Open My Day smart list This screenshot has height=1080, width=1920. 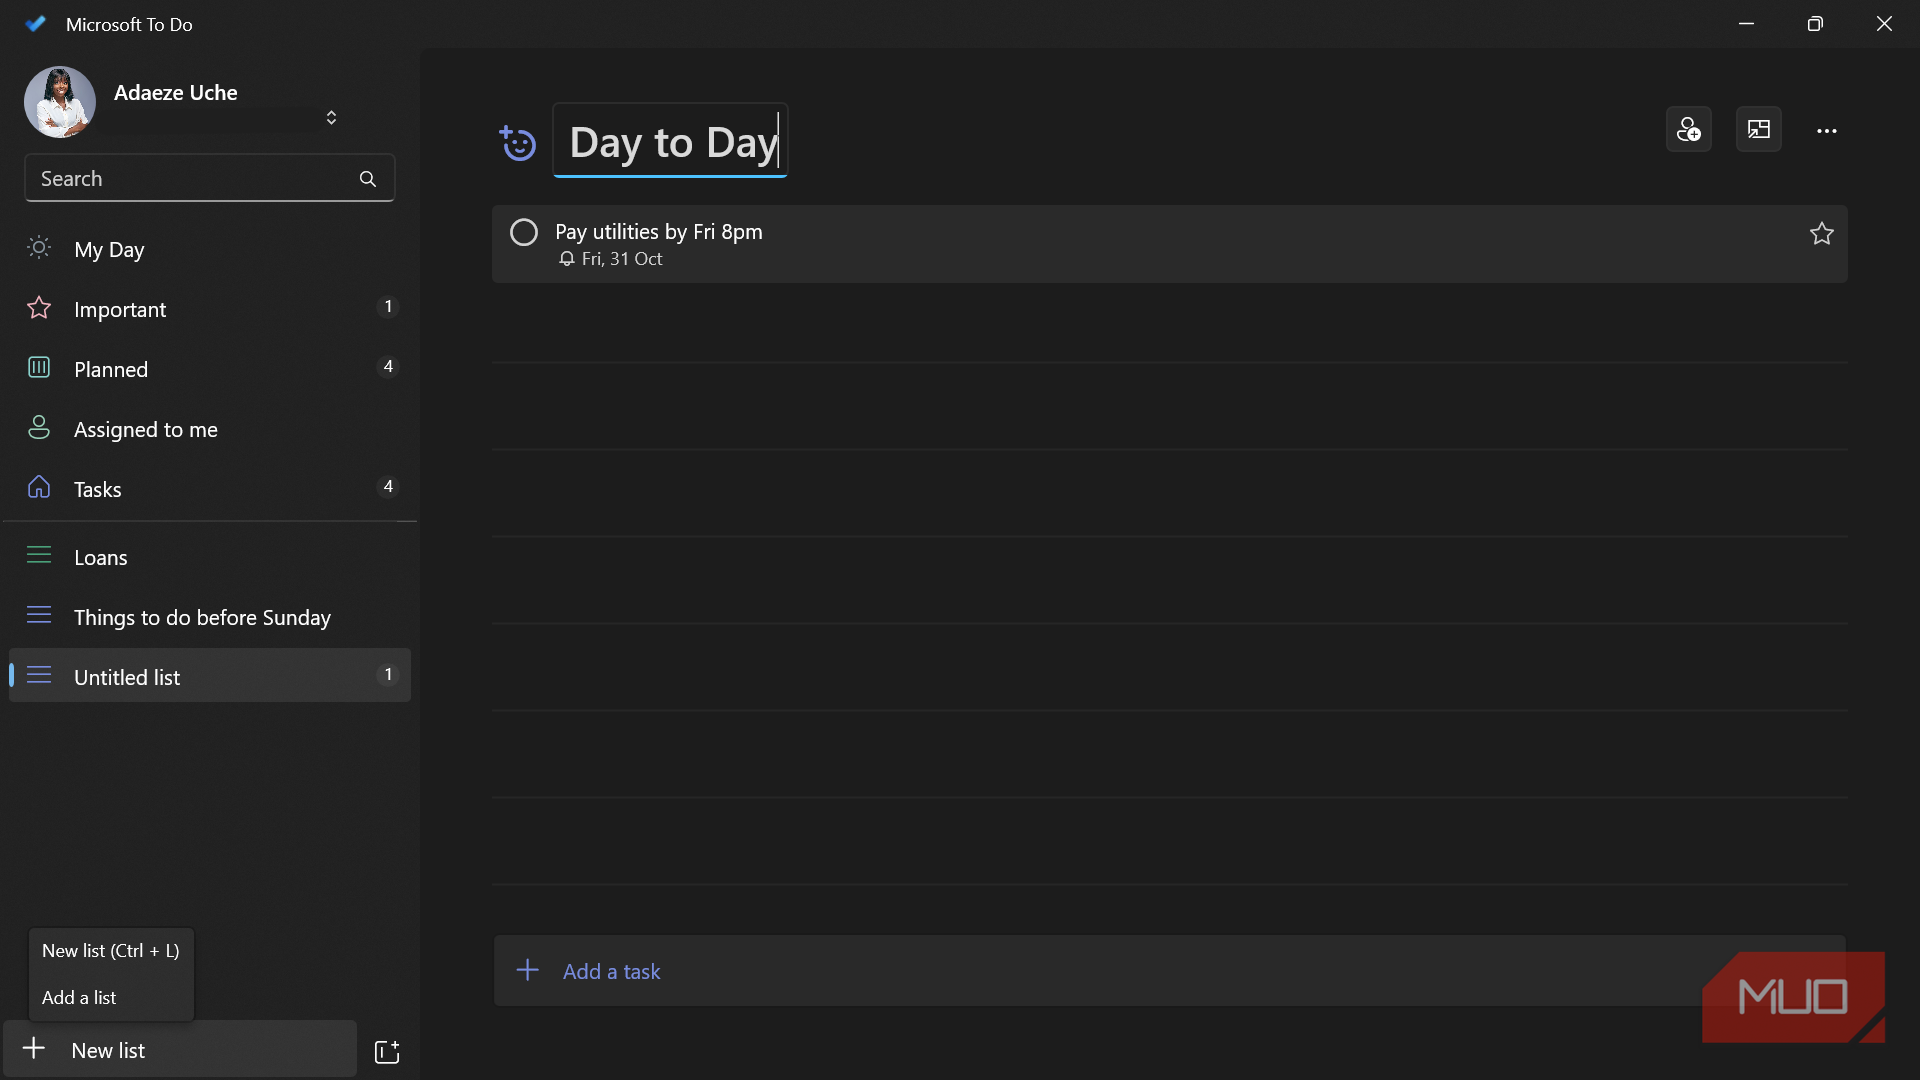[x=210, y=249]
